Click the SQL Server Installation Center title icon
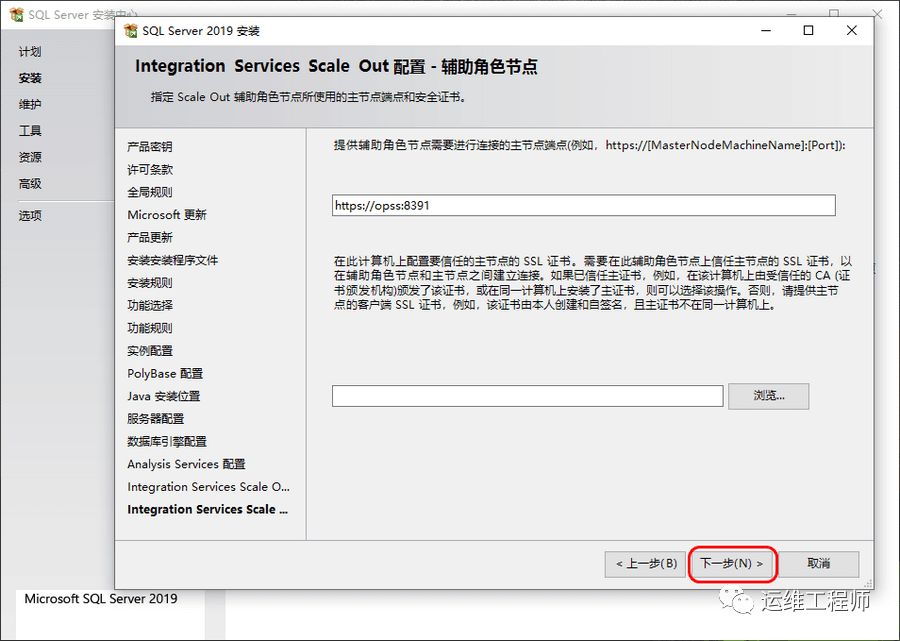The width and height of the screenshot is (900, 641). (x=17, y=14)
